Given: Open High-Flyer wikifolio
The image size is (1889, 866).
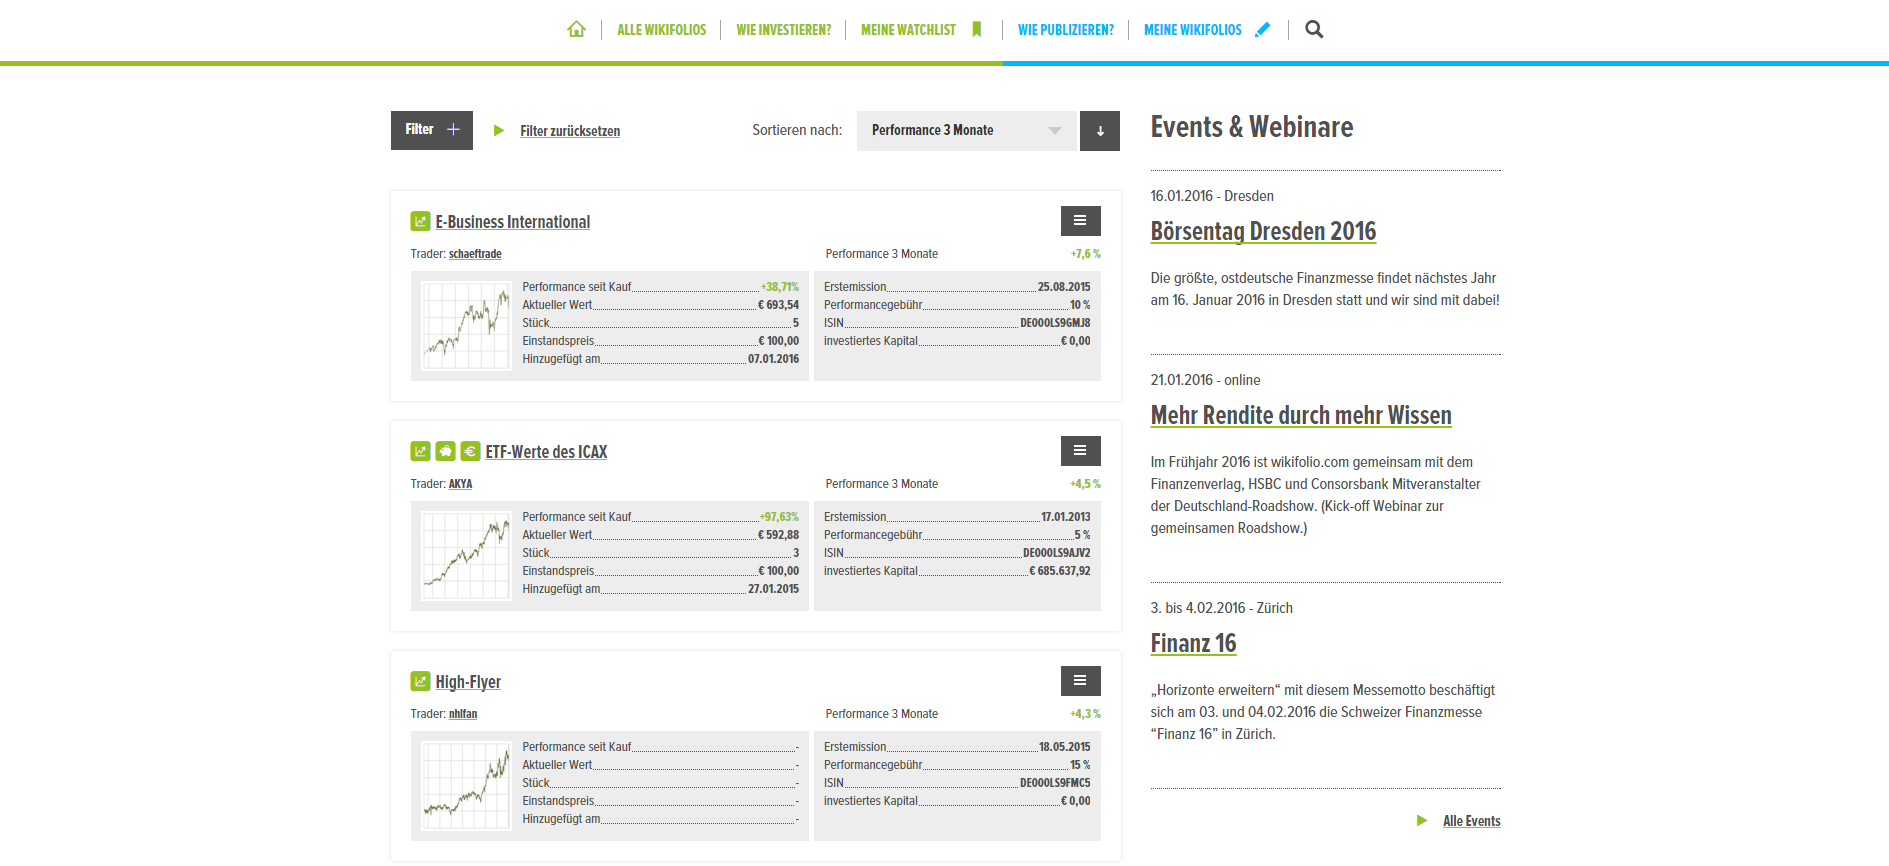Looking at the screenshot, I should pos(468,682).
